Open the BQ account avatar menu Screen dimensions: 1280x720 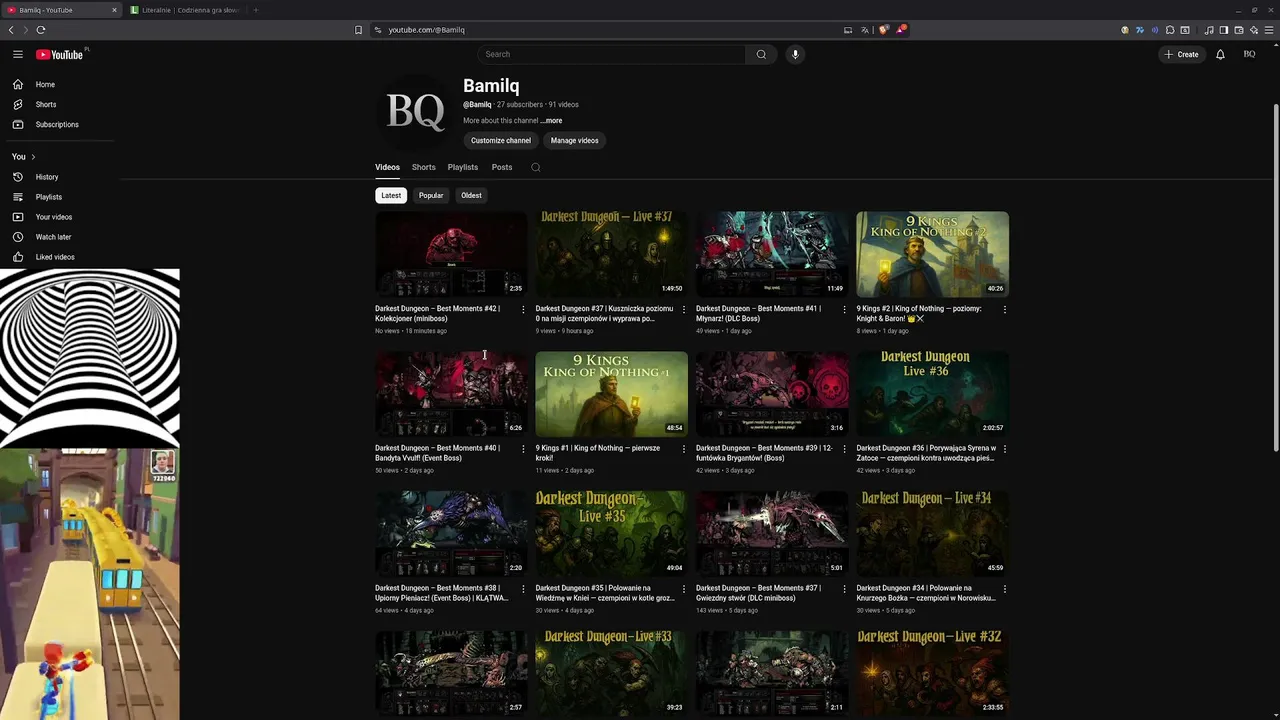click(1249, 54)
